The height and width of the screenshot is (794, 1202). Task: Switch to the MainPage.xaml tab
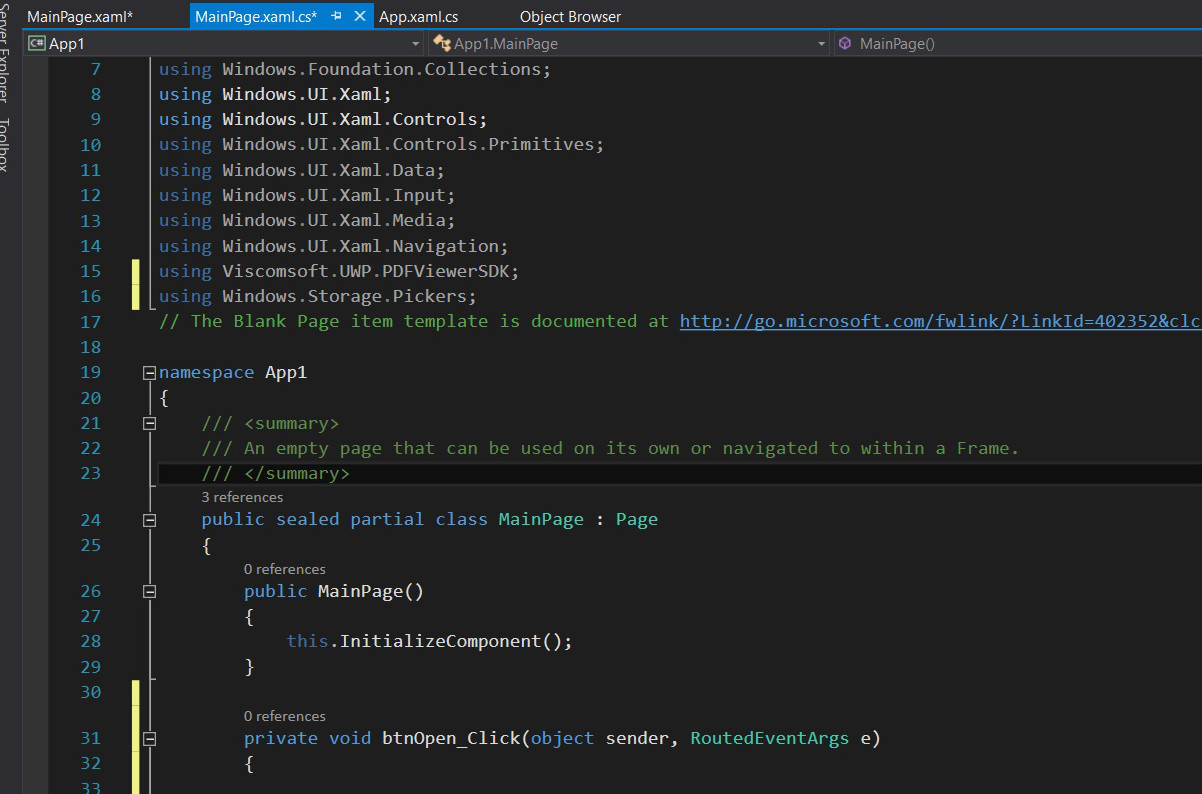pyautogui.click(x=80, y=16)
